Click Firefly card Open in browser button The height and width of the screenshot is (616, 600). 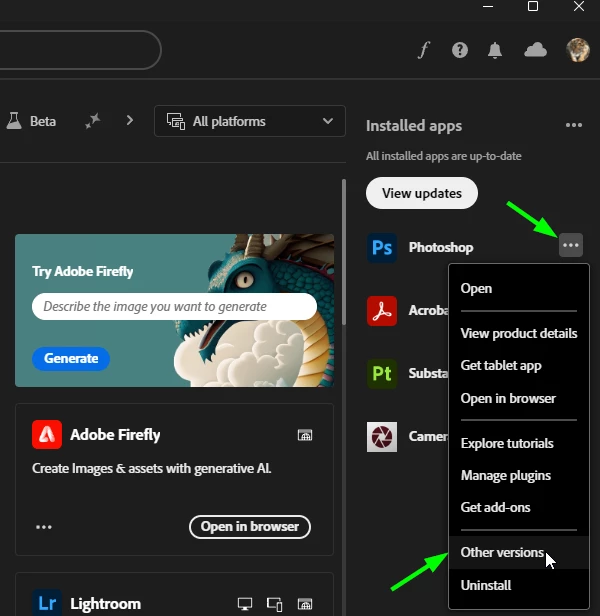tap(250, 527)
